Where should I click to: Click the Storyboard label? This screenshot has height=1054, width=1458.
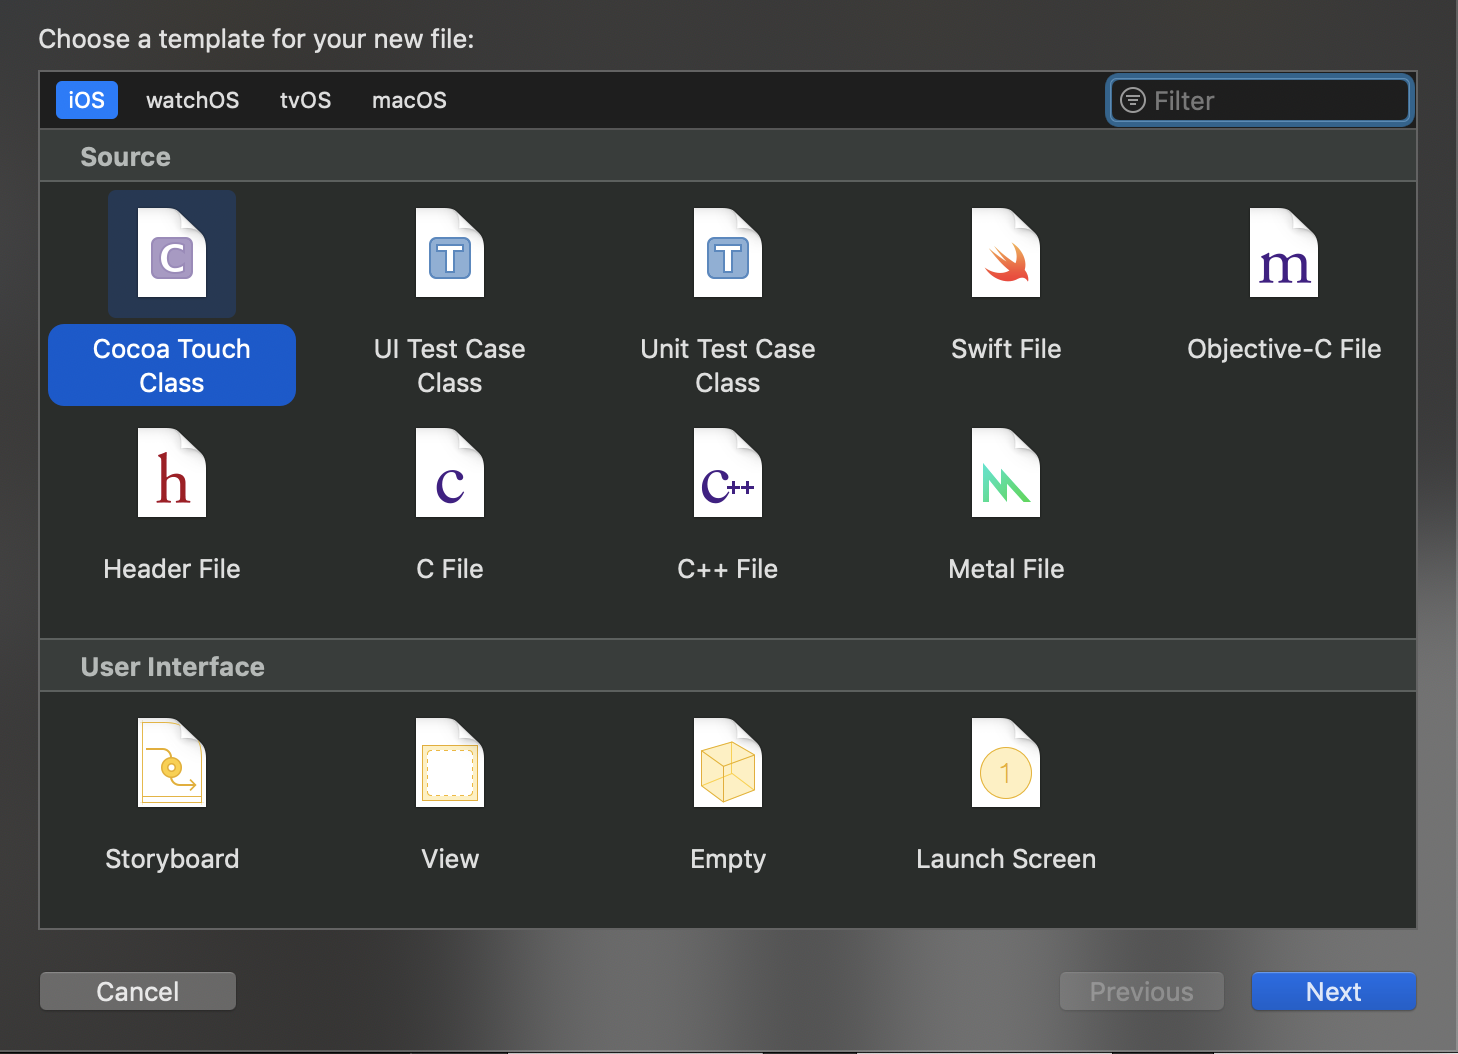[172, 859]
